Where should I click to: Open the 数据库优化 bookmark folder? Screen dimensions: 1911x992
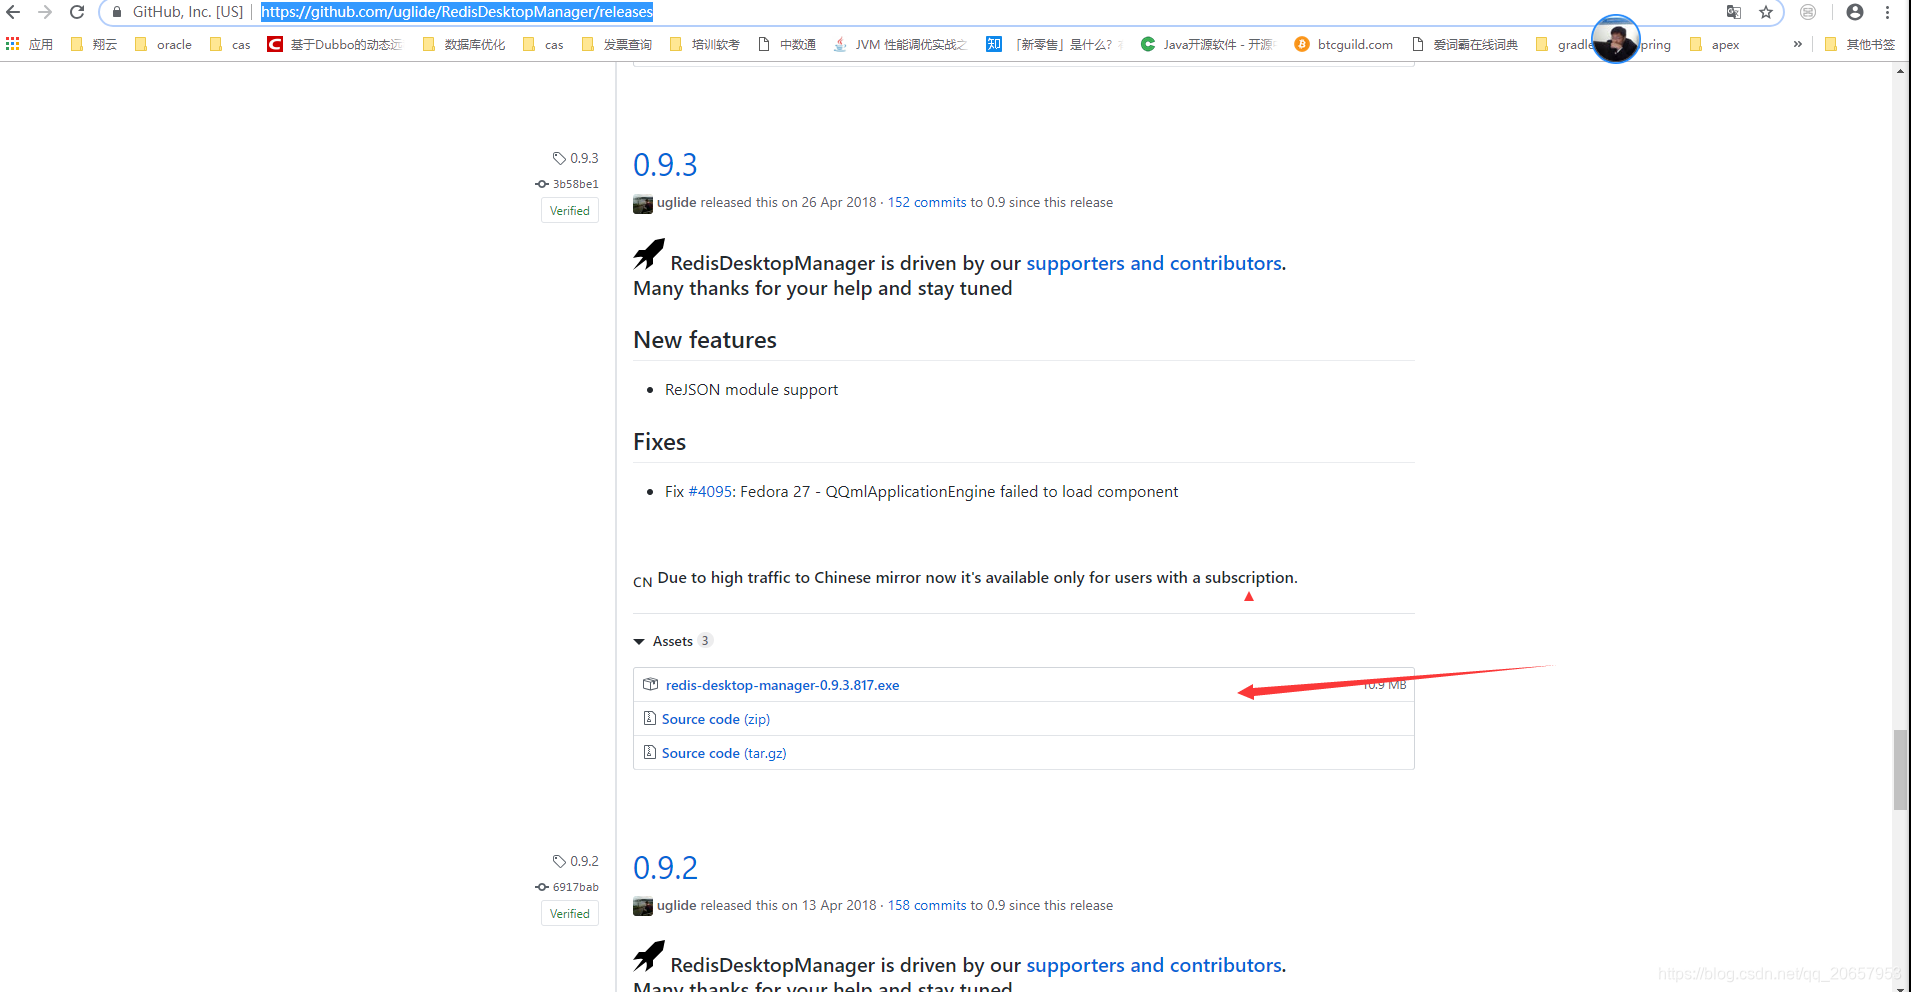[464, 44]
